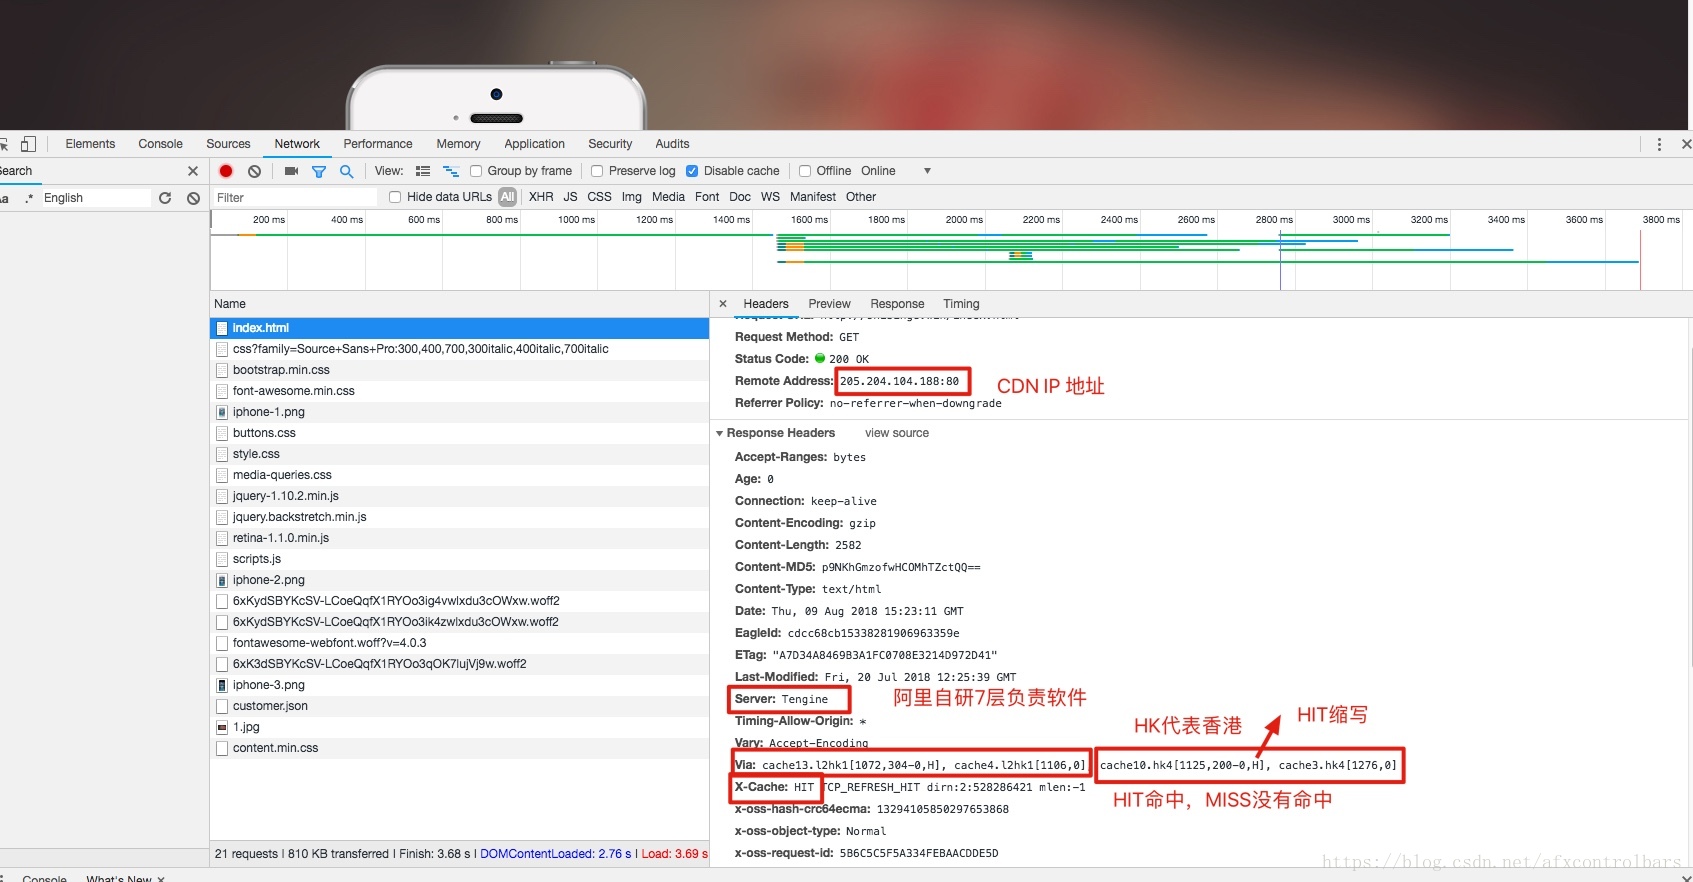Refresh the search results
The height and width of the screenshot is (882, 1693).
click(x=165, y=198)
